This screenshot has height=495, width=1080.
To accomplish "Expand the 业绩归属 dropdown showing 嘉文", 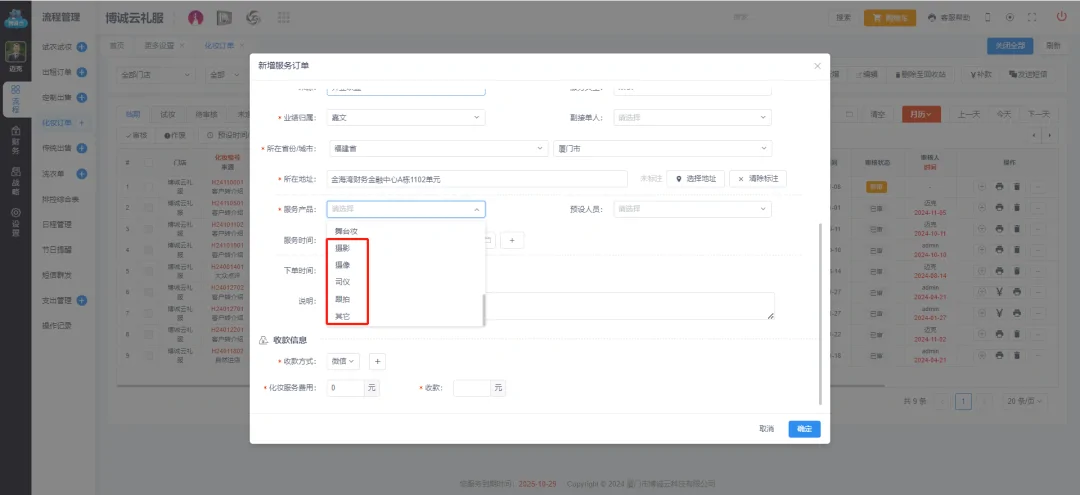I will (405, 117).
